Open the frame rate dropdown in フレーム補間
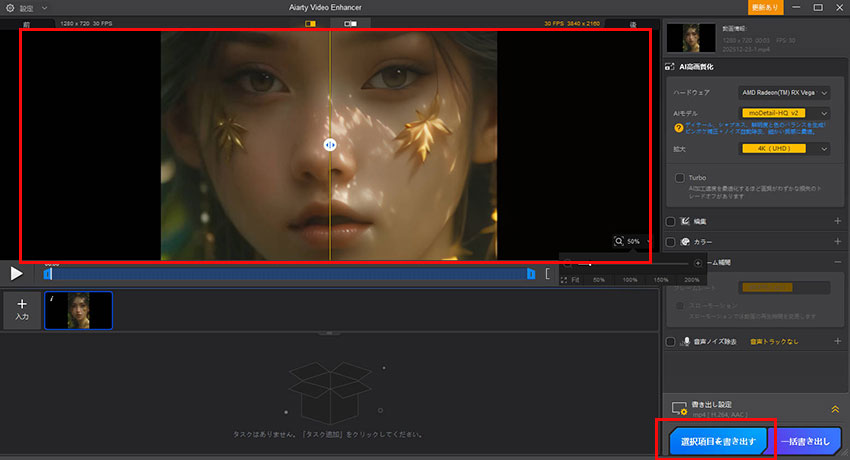Image resolution: width=850 pixels, height=460 pixels. 784,287
